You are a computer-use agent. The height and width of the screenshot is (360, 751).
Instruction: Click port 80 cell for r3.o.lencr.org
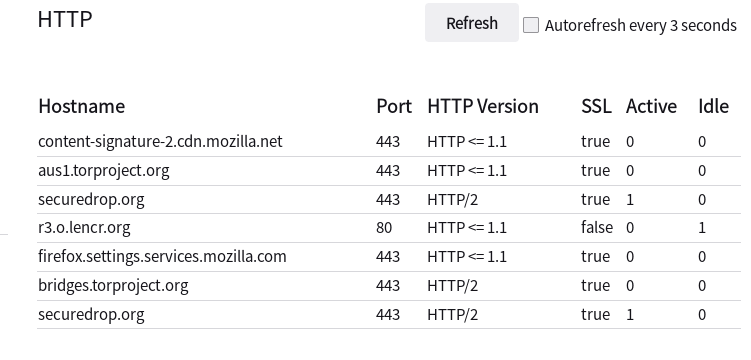tap(384, 228)
